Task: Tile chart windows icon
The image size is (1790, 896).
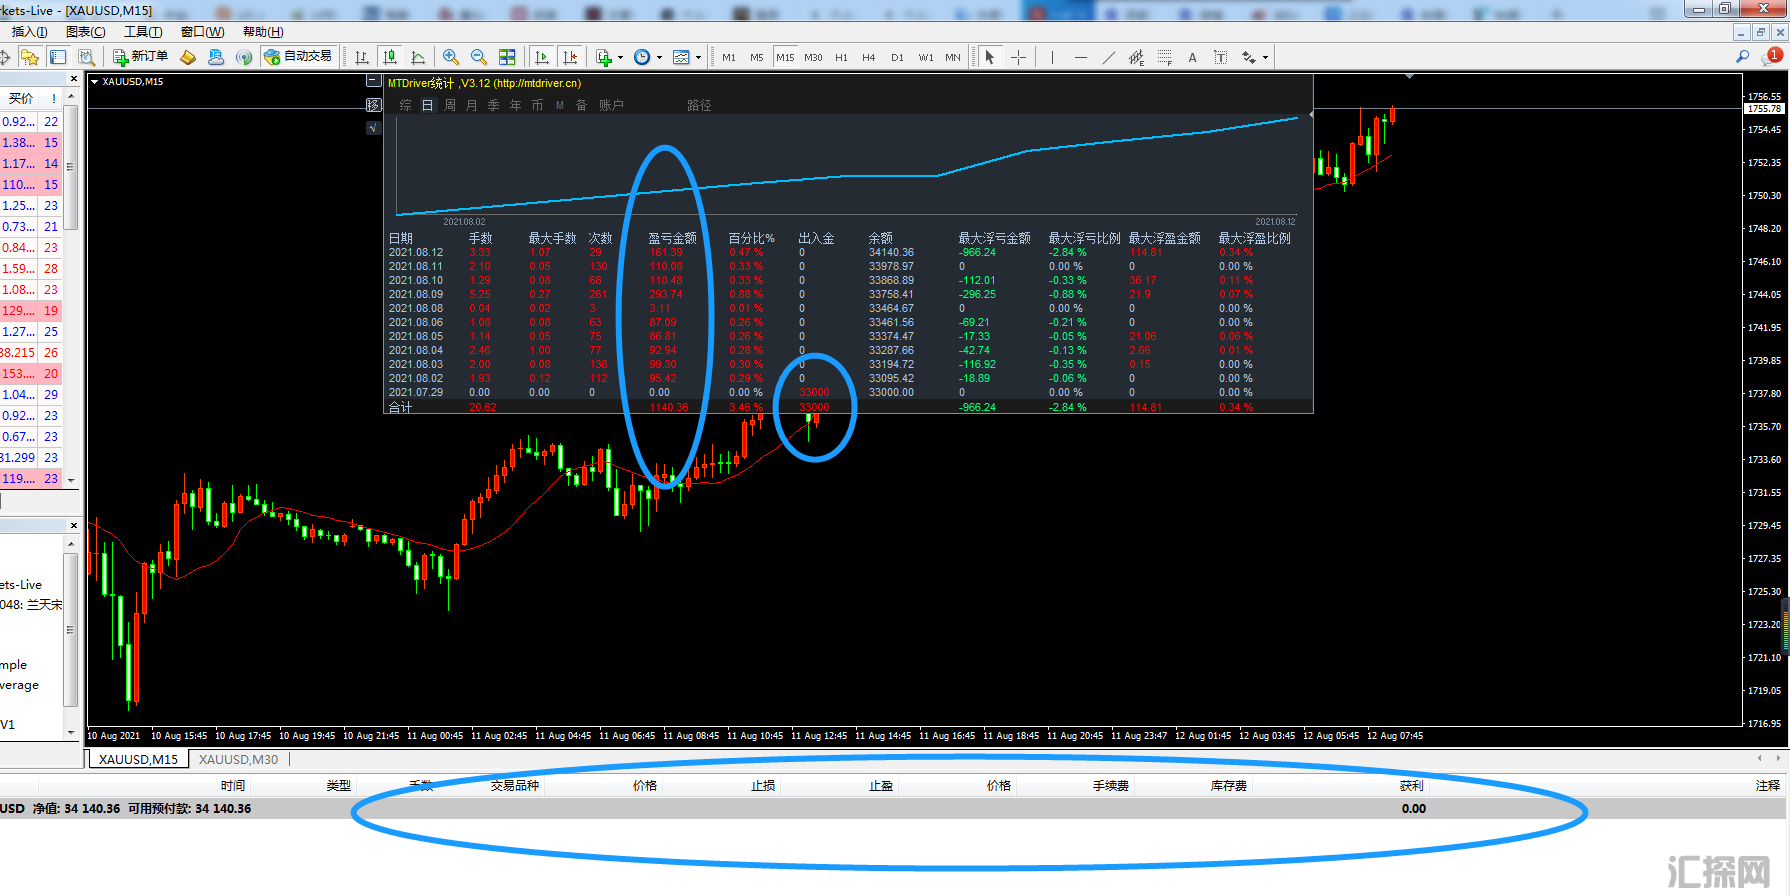Action: coord(507,57)
